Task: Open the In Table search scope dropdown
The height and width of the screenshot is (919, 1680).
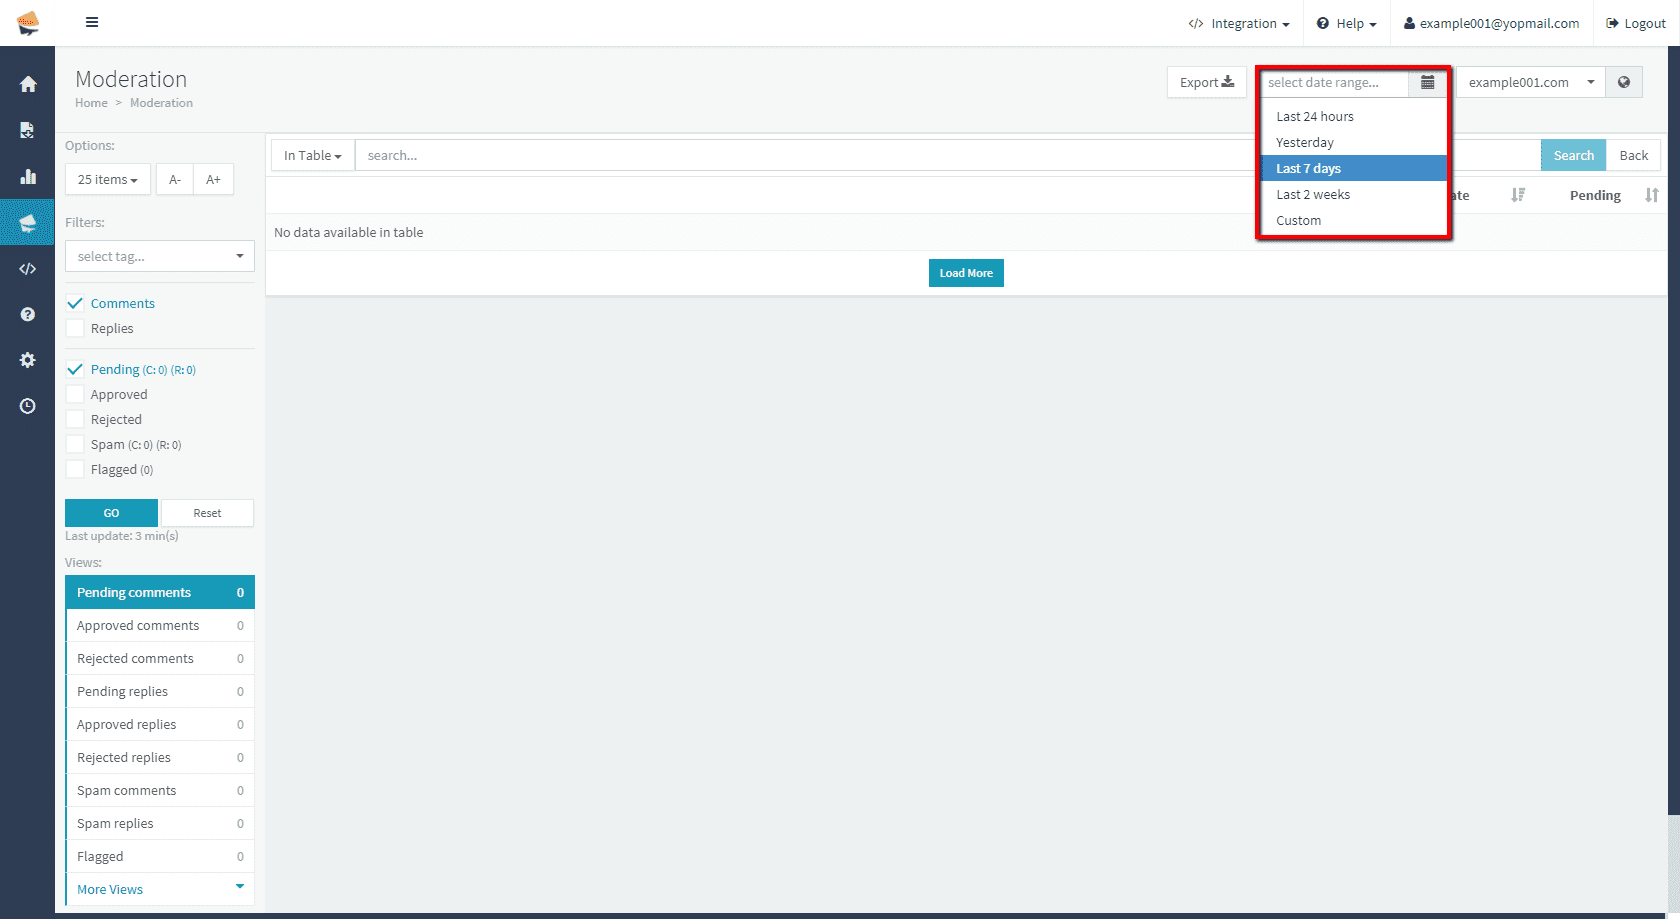Action: click(312, 156)
